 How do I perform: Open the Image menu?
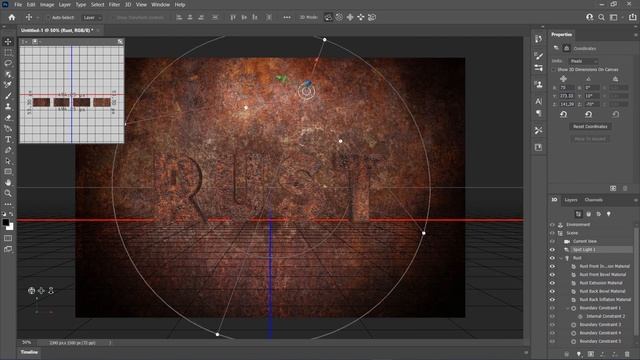[47, 4]
